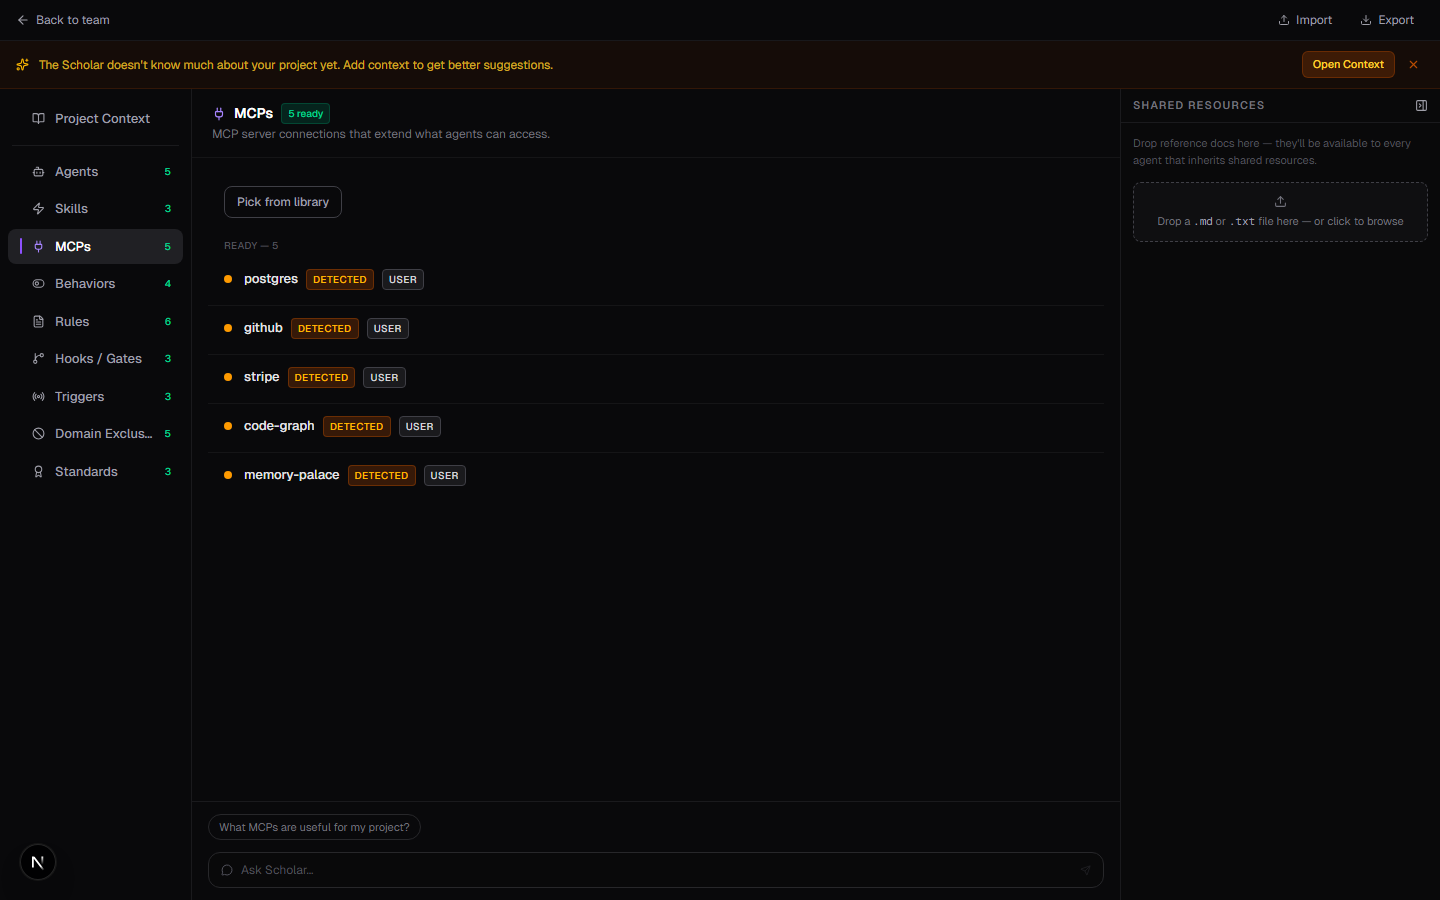Click the 'READY — 5' group label

pyautogui.click(x=251, y=246)
